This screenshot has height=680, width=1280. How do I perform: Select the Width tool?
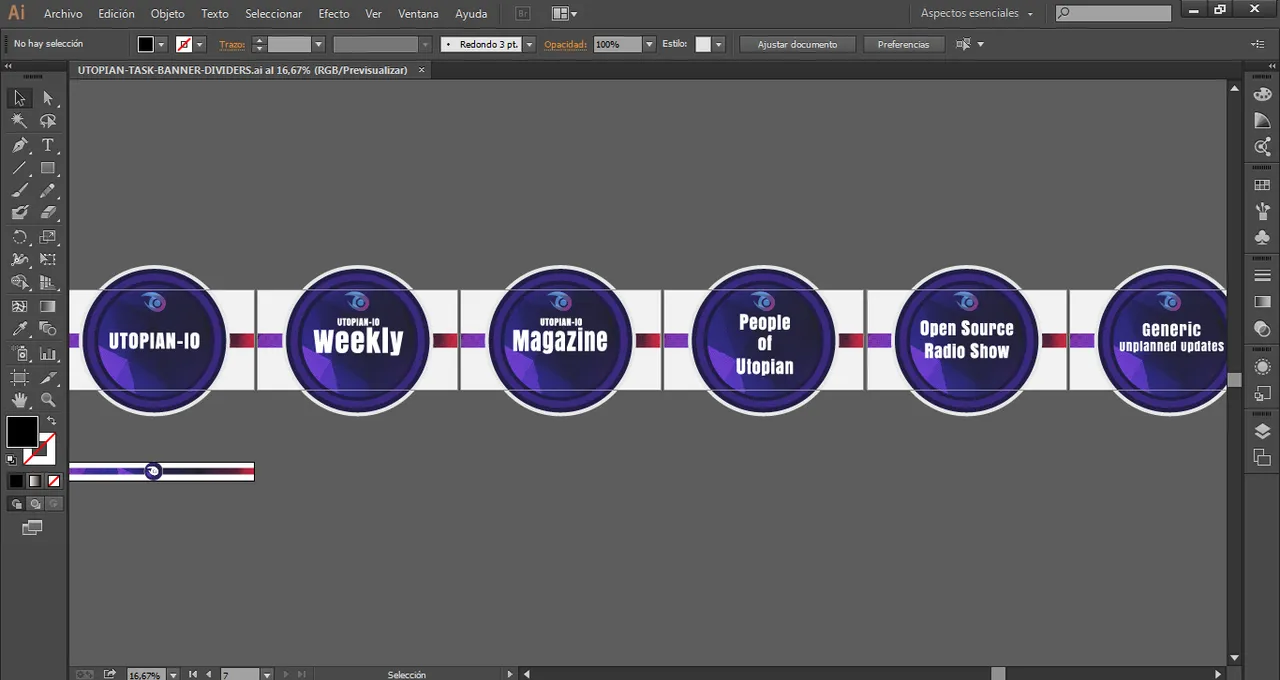coord(19,260)
